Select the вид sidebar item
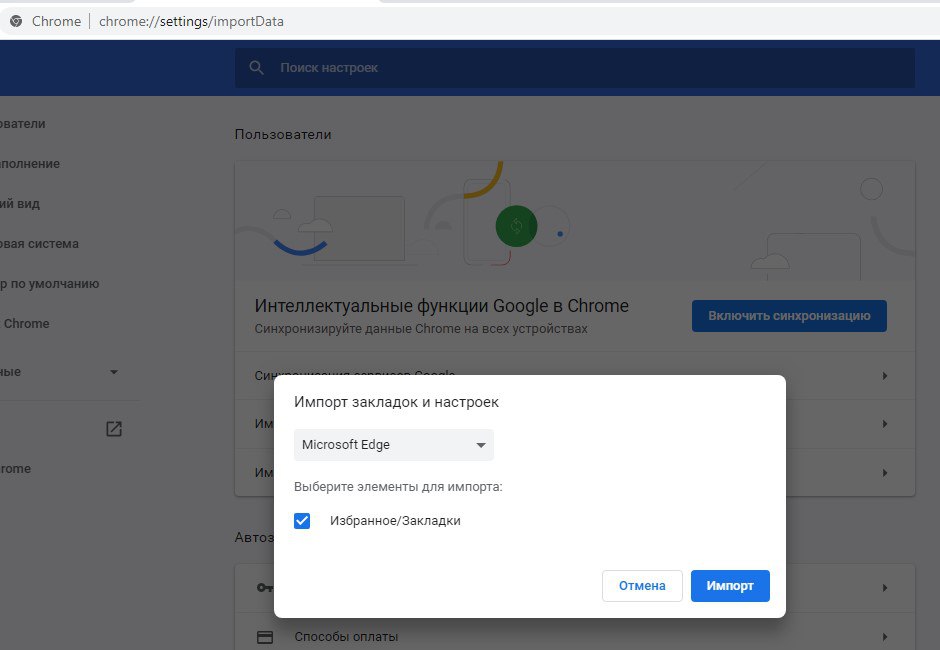 click(20, 204)
